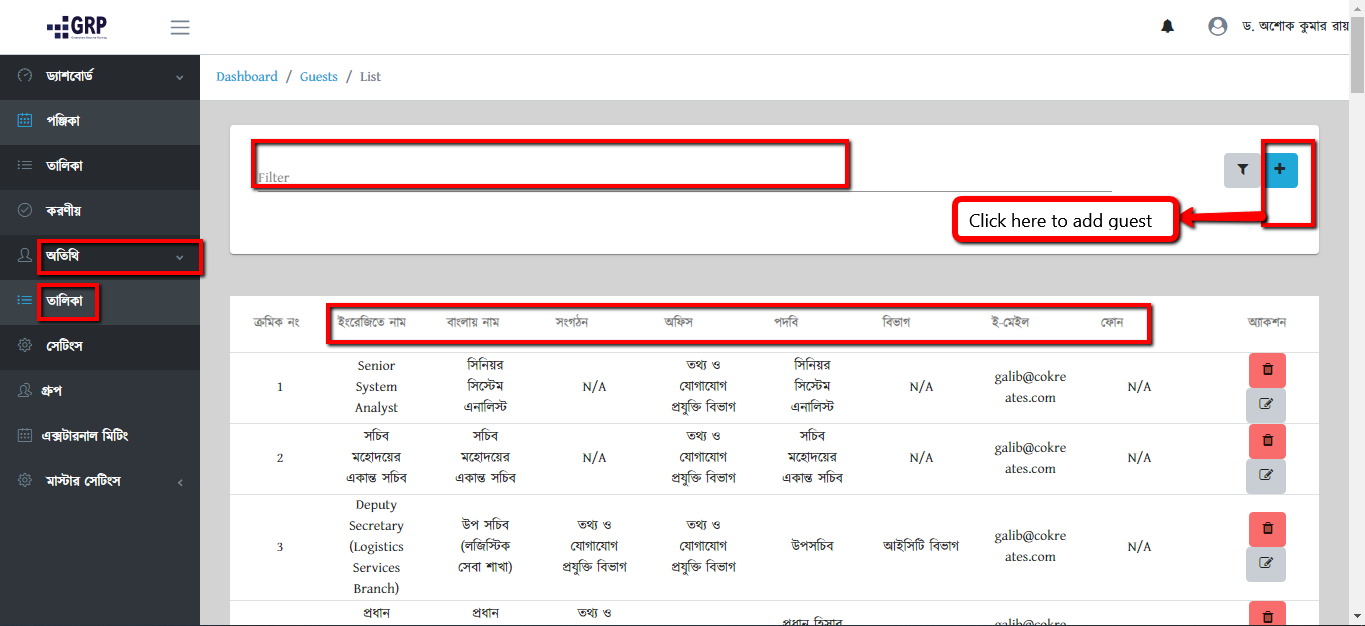Click the GRP logo
The height and width of the screenshot is (626, 1365).
click(77, 27)
